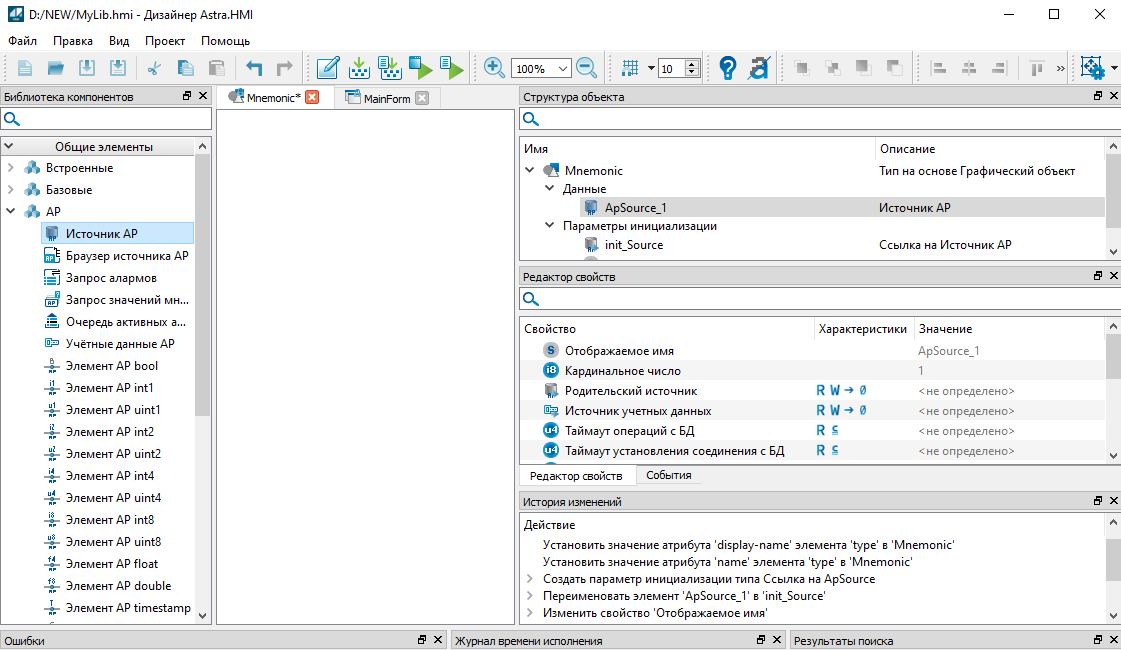Click the zoom out magnifier icon
The image size is (1121, 650).
tap(587, 68)
